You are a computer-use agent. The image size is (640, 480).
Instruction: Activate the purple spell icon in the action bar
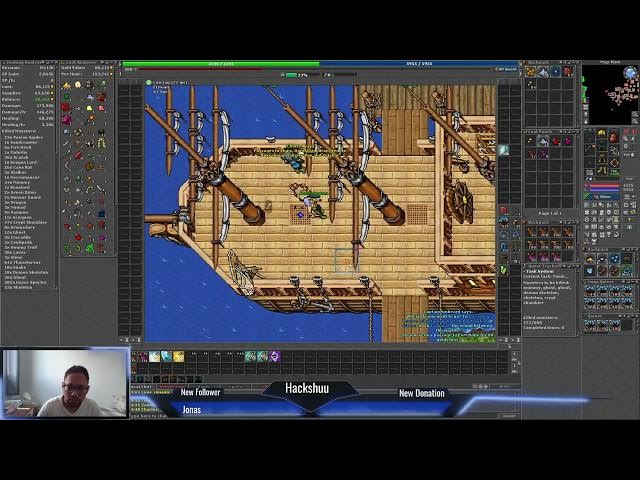(274, 356)
